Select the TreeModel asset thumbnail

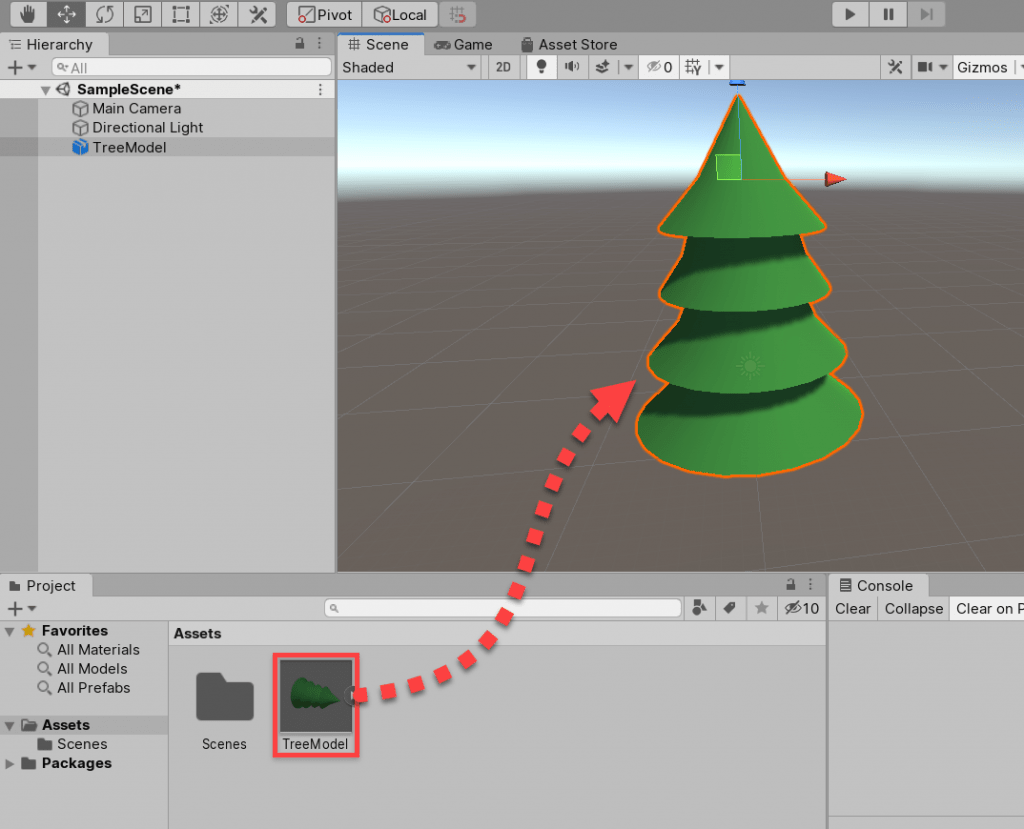(x=315, y=692)
